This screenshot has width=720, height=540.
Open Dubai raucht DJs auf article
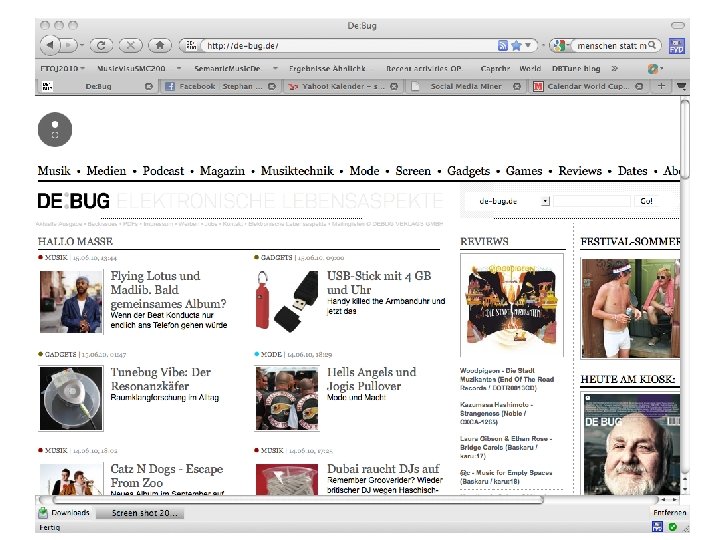(383, 469)
